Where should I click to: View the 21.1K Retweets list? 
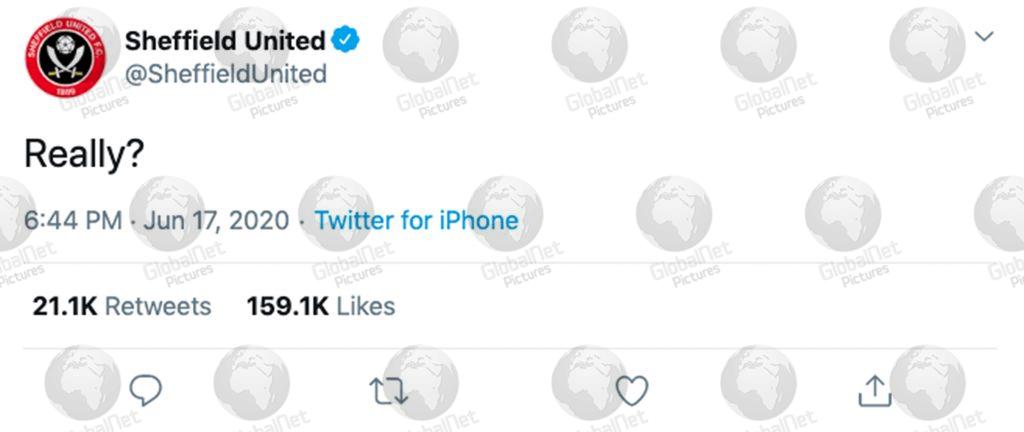(x=122, y=306)
